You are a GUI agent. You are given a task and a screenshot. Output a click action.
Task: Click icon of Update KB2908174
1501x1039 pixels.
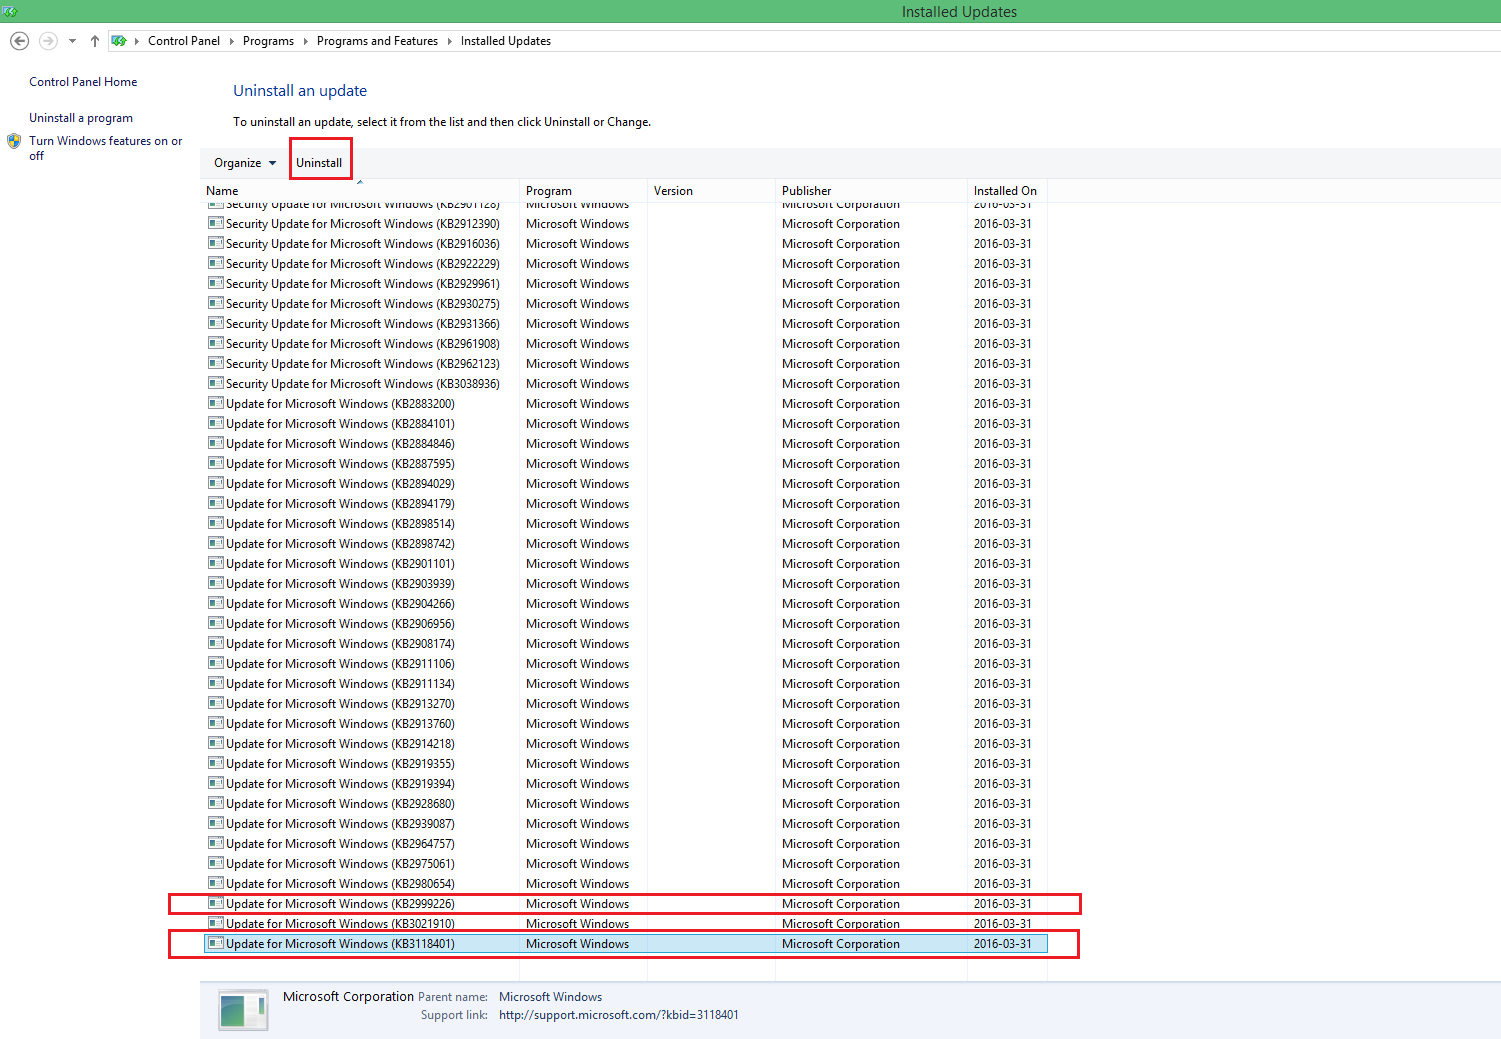[215, 643]
